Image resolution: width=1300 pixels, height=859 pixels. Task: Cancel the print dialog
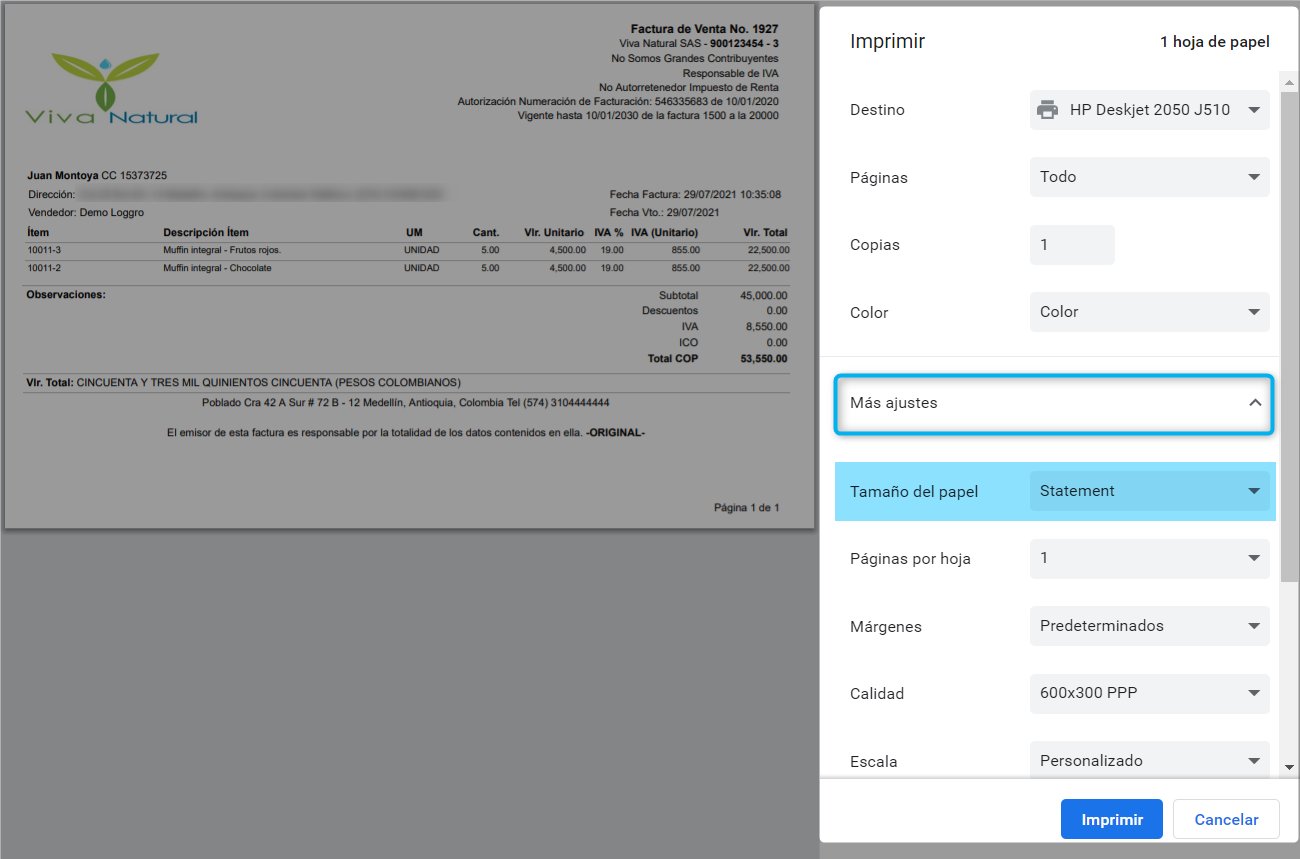[1226, 819]
